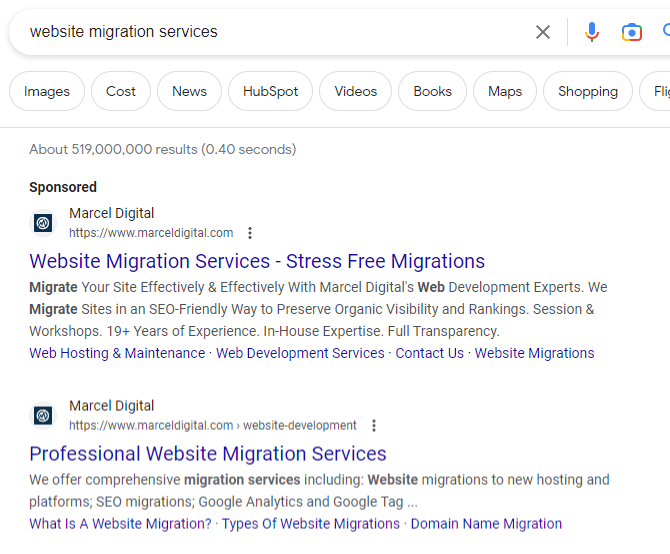Switch to the News tab

[x=189, y=91]
